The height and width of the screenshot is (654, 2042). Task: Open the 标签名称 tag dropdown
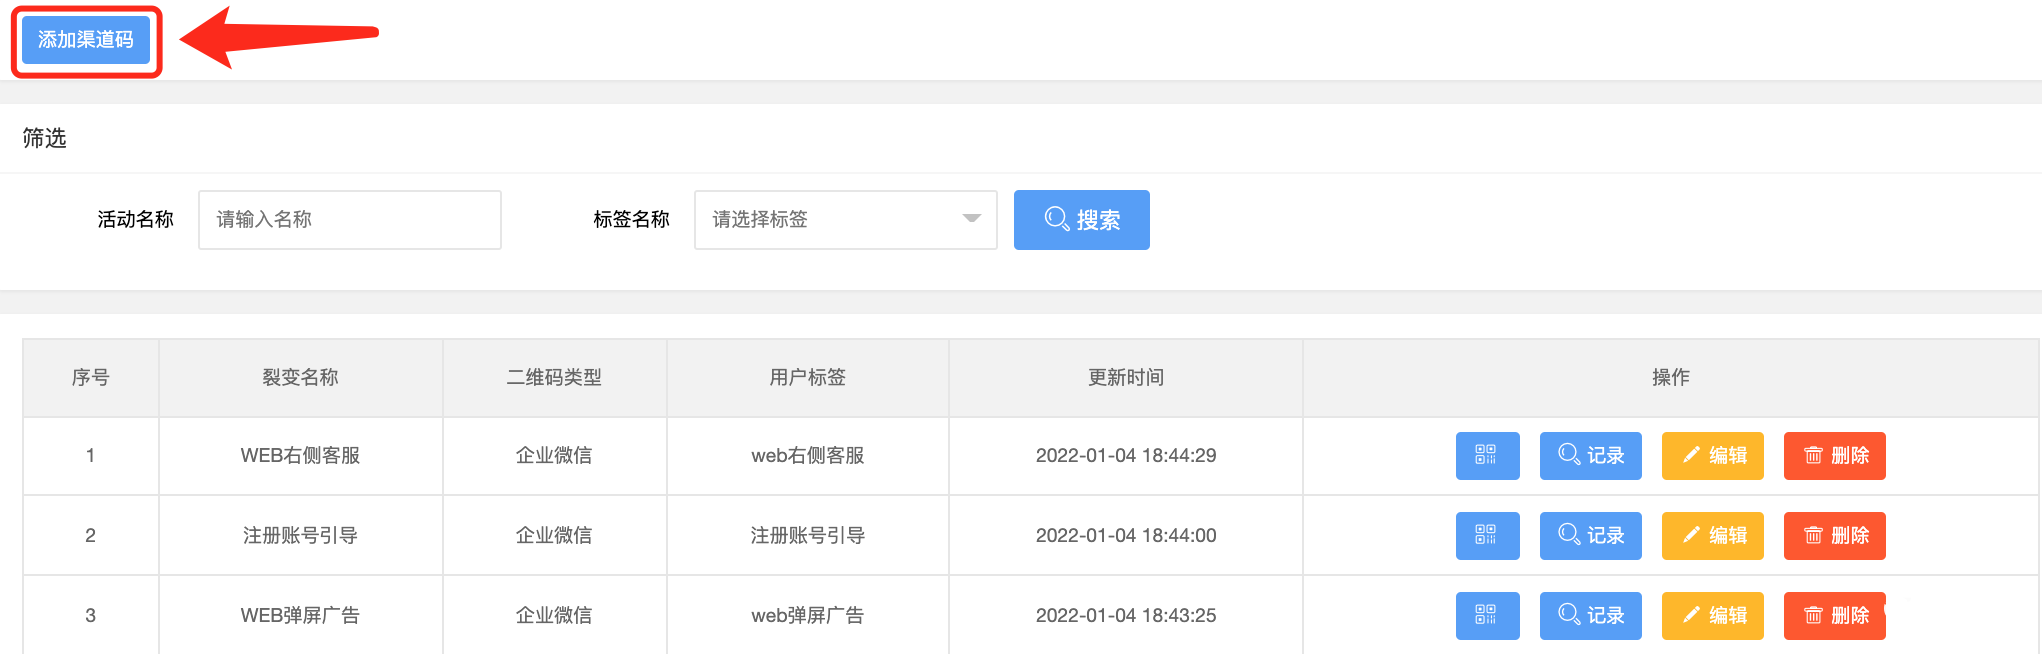[x=844, y=220]
